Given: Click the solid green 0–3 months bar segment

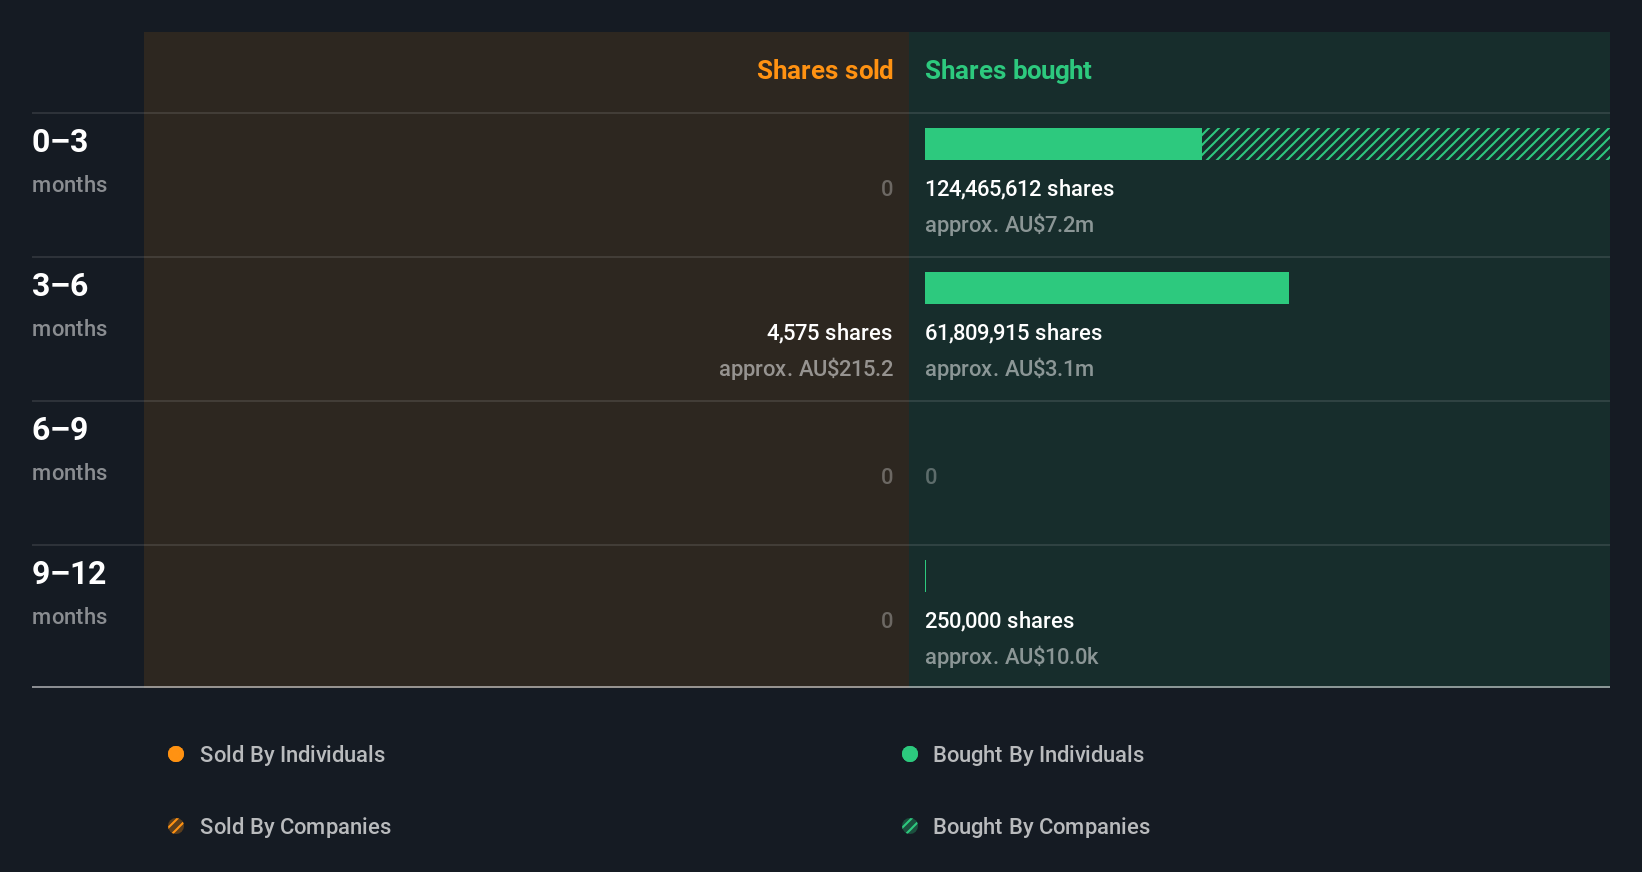Looking at the screenshot, I should pyautogui.click(x=1063, y=144).
